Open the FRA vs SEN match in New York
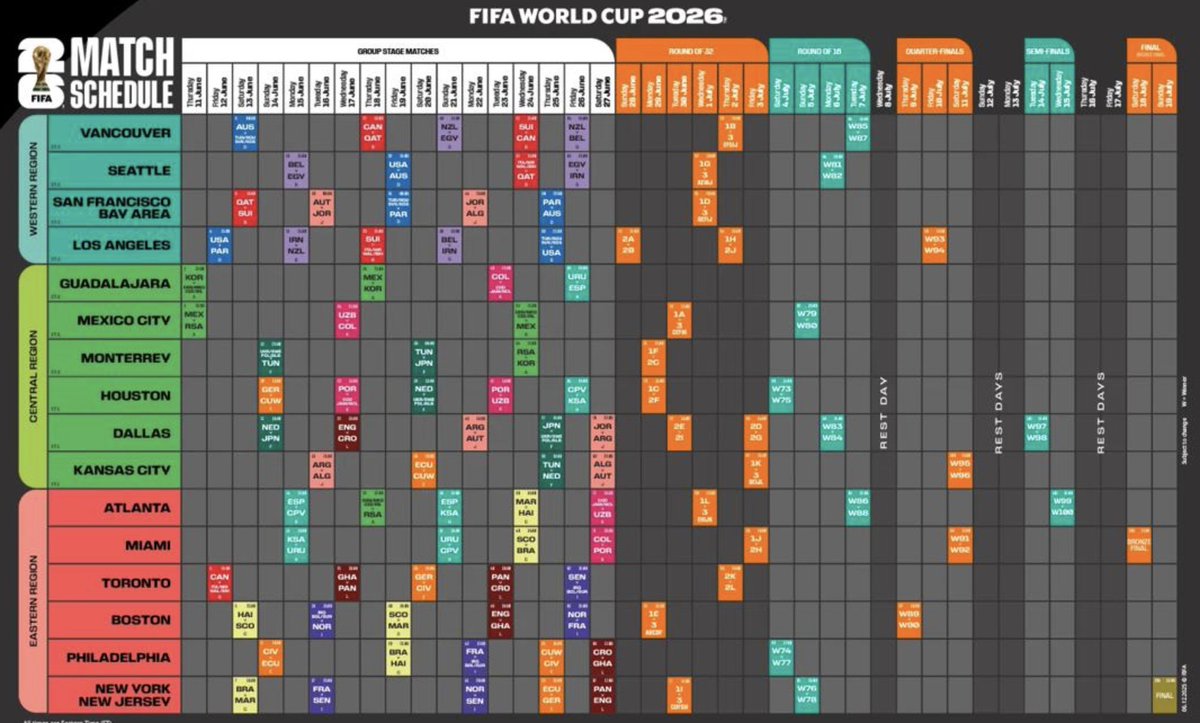 coord(321,695)
